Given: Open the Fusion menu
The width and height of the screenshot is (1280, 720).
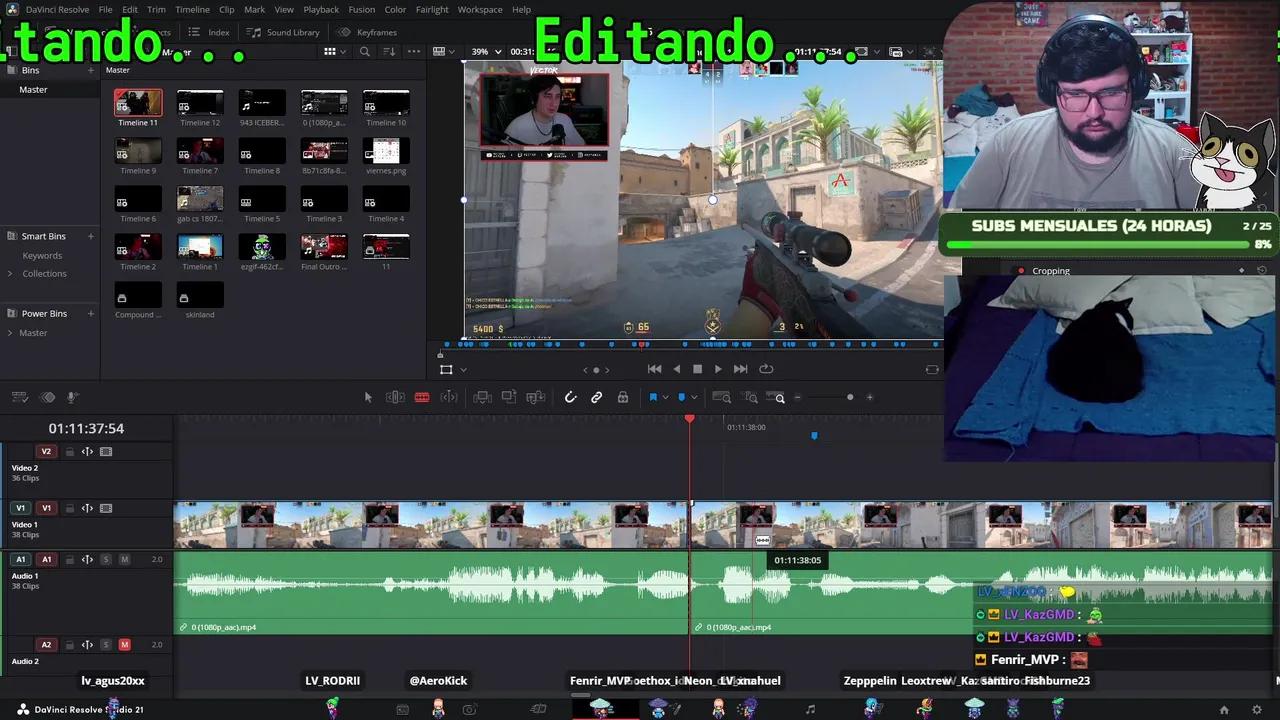Looking at the screenshot, I should pos(362,9).
